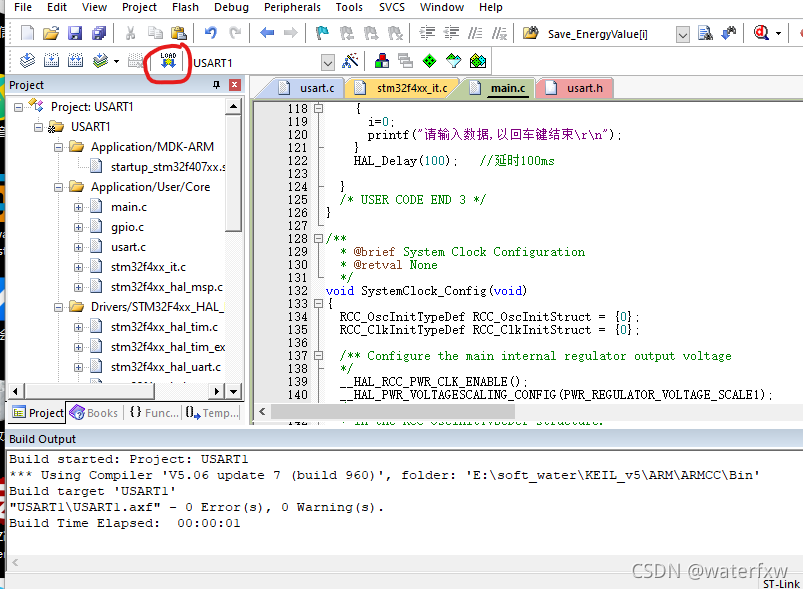Save the current file with the Save icon
Screen dimensions: 803x589
click(x=75, y=33)
